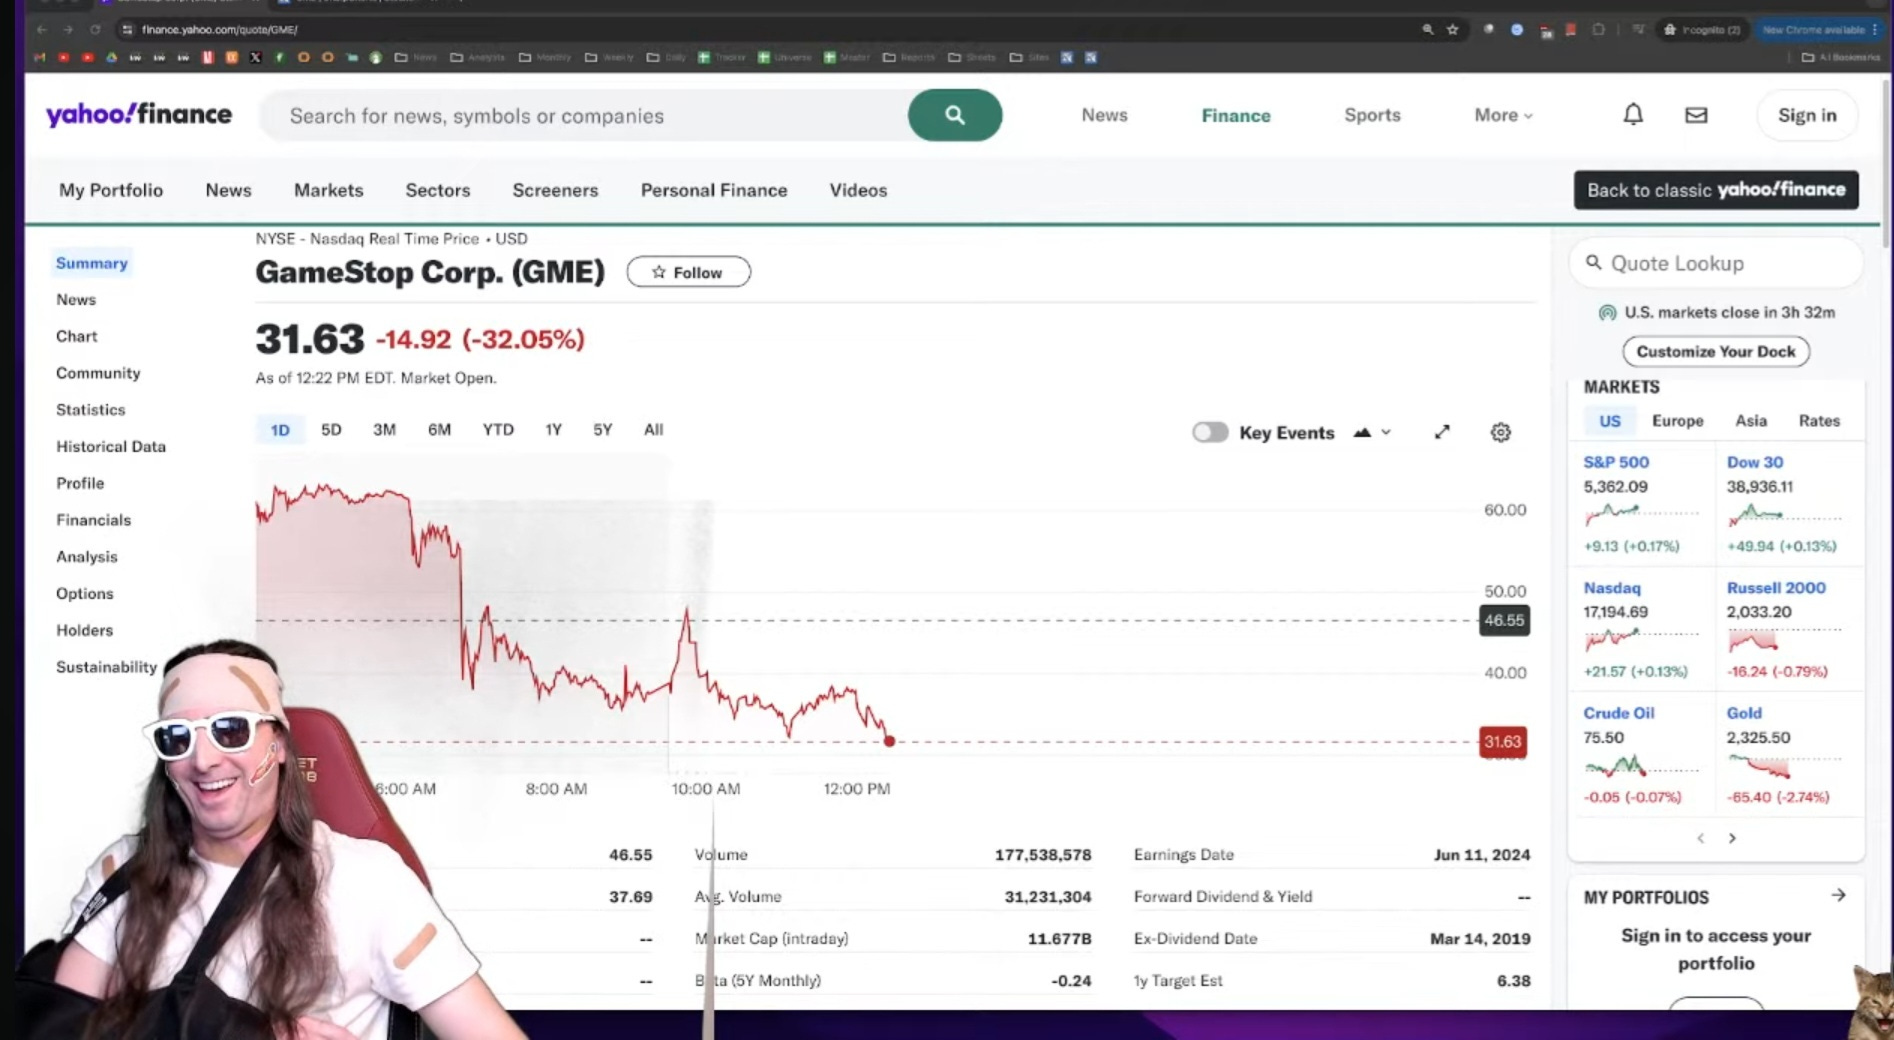Open the mail envelope icon
The height and width of the screenshot is (1040, 1894).
[1696, 115]
